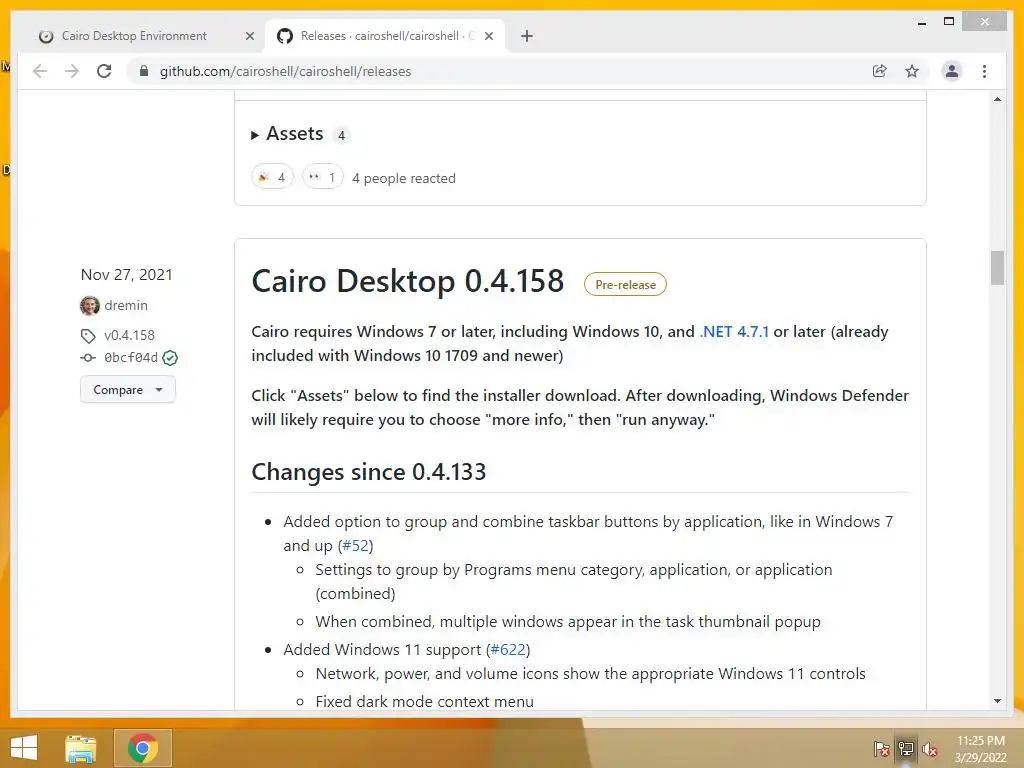The height and width of the screenshot is (768, 1024).
Task: Open the .NET 4.7.1 link
Action: [x=734, y=332]
